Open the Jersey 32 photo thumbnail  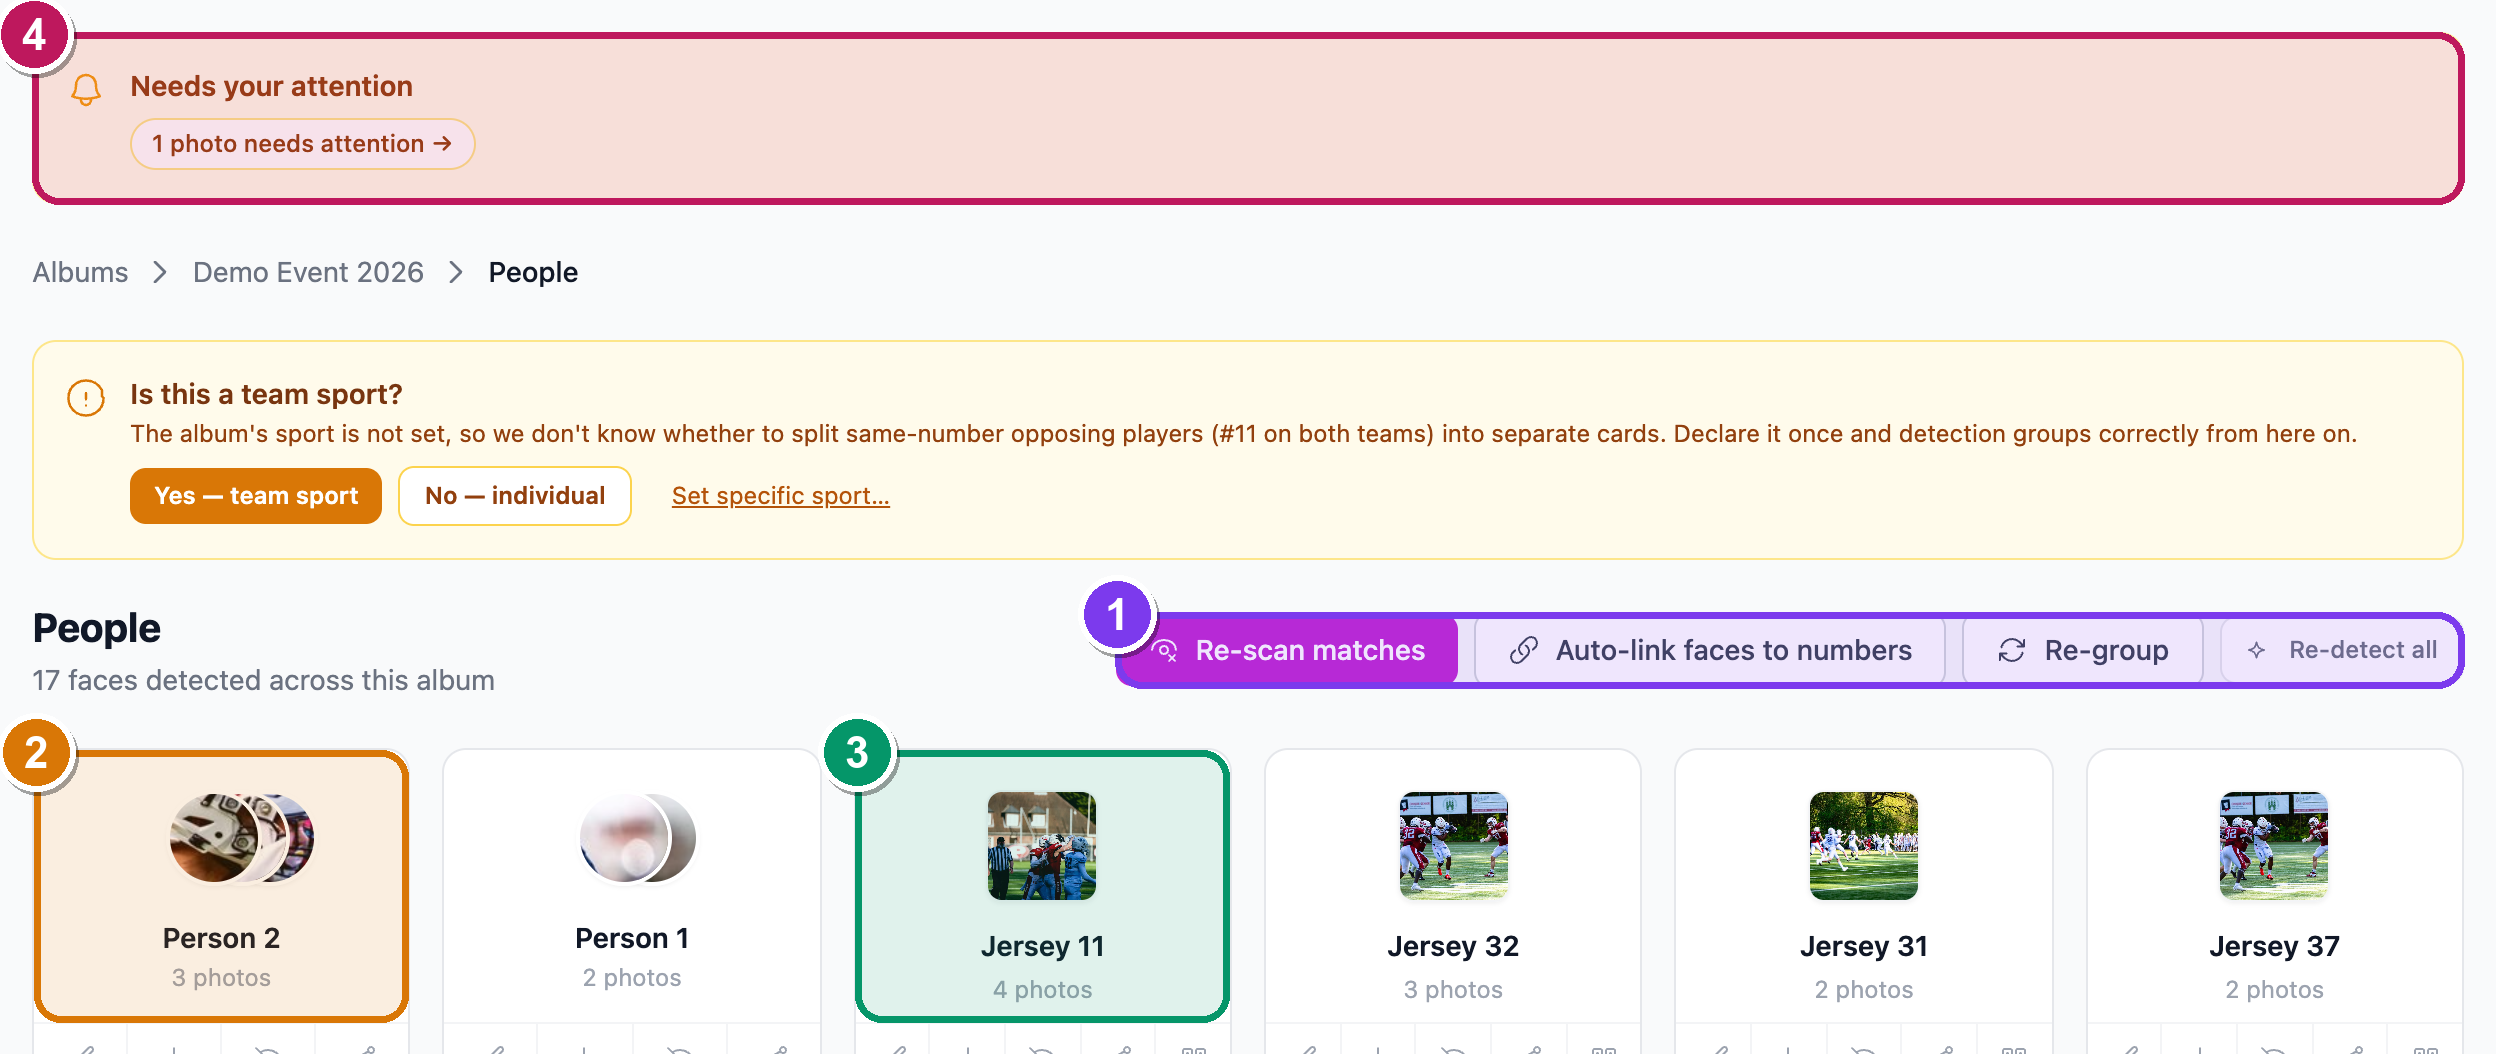pyautogui.click(x=1454, y=846)
